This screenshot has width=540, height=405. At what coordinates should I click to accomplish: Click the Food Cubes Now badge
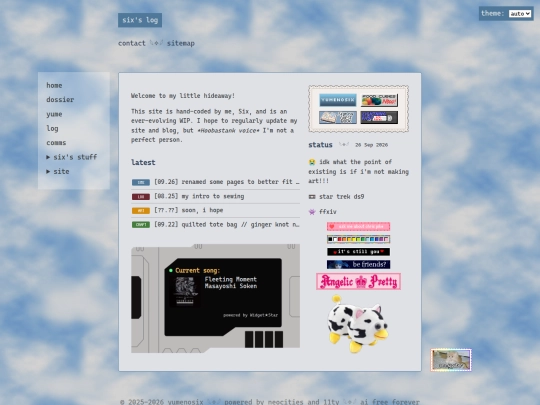379,100
